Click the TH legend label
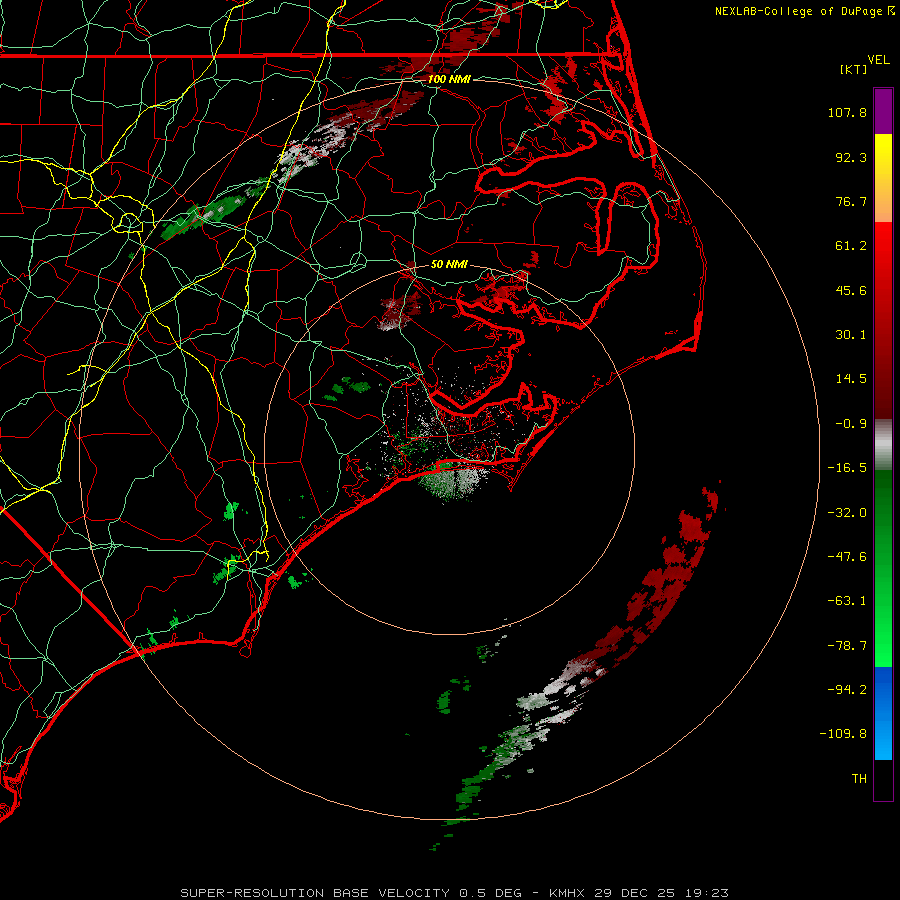The width and height of the screenshot is (900, 900). (x=859, y=779)
